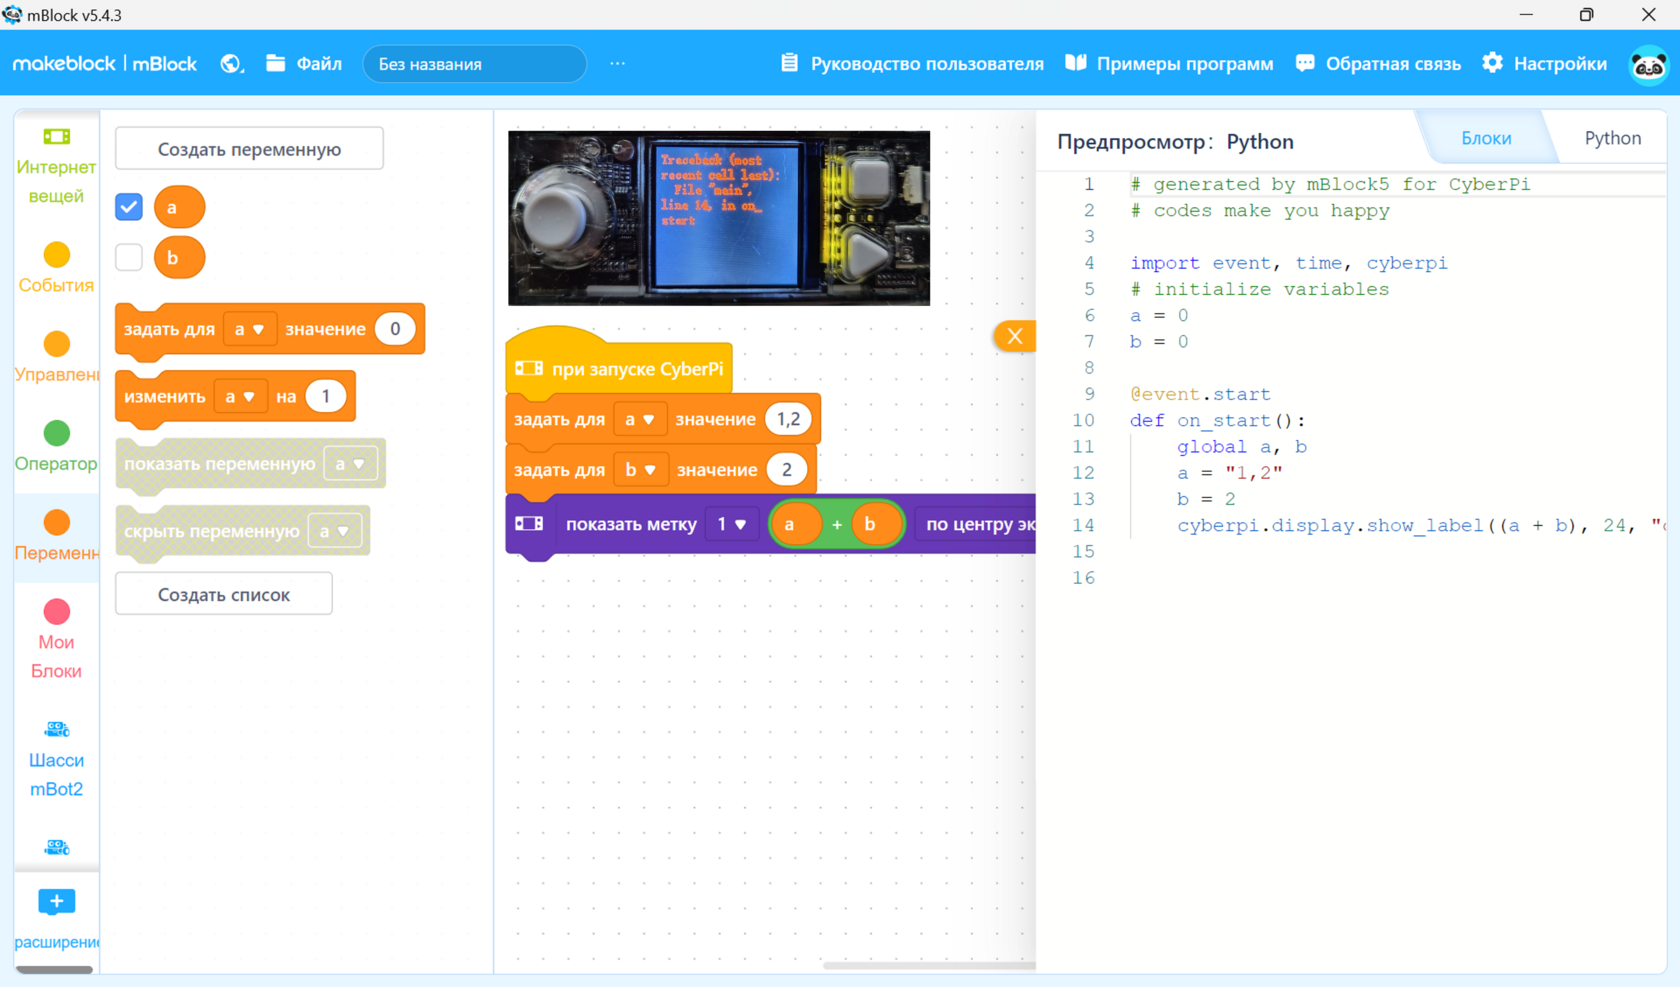Click the language globe icon

(x=231, y=63)
